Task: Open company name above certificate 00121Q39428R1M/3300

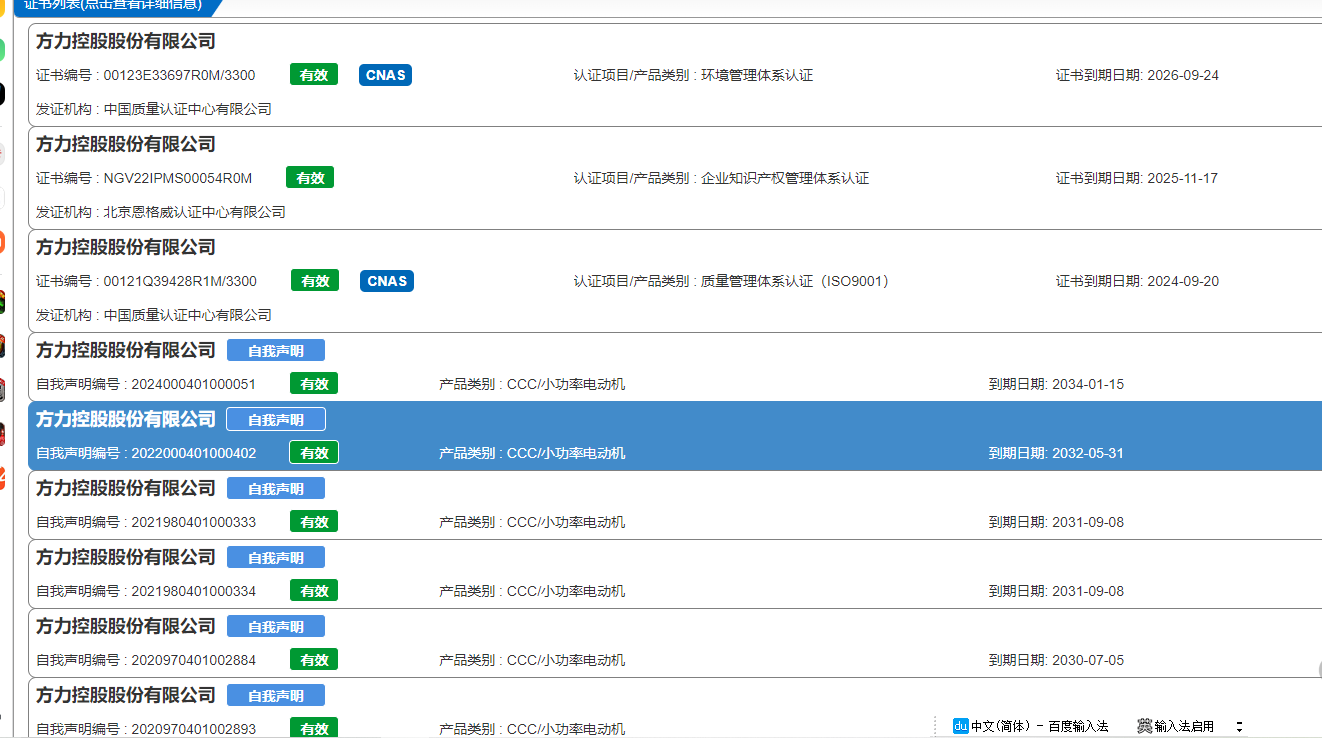Action: pos(126,248)
